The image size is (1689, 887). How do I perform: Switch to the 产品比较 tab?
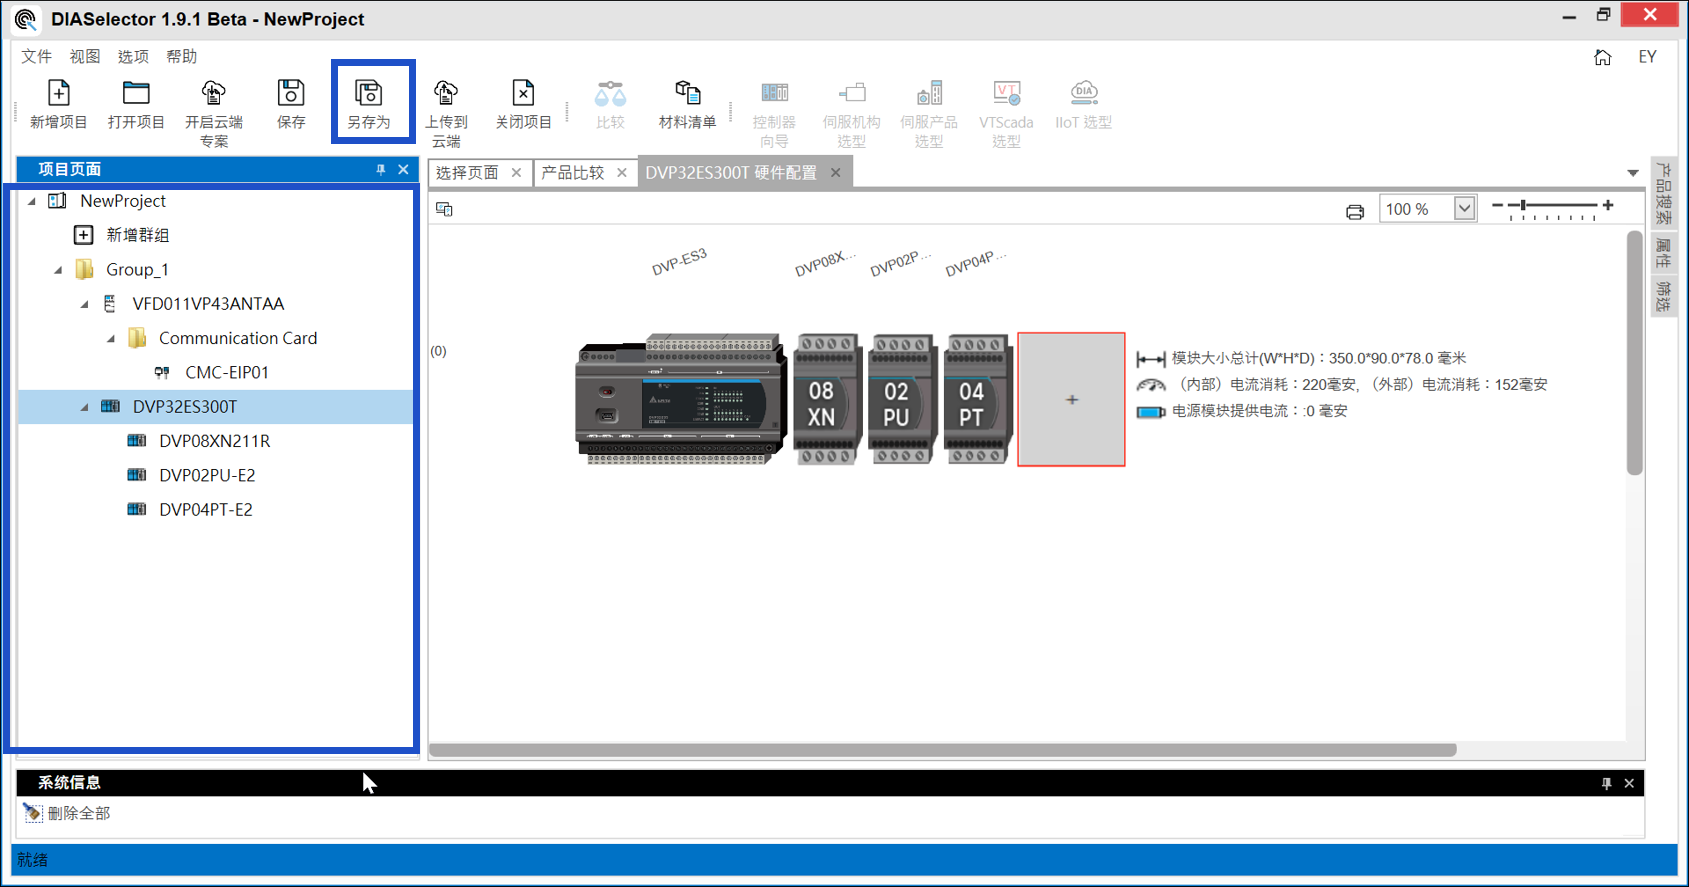click(x=573, y=173)
